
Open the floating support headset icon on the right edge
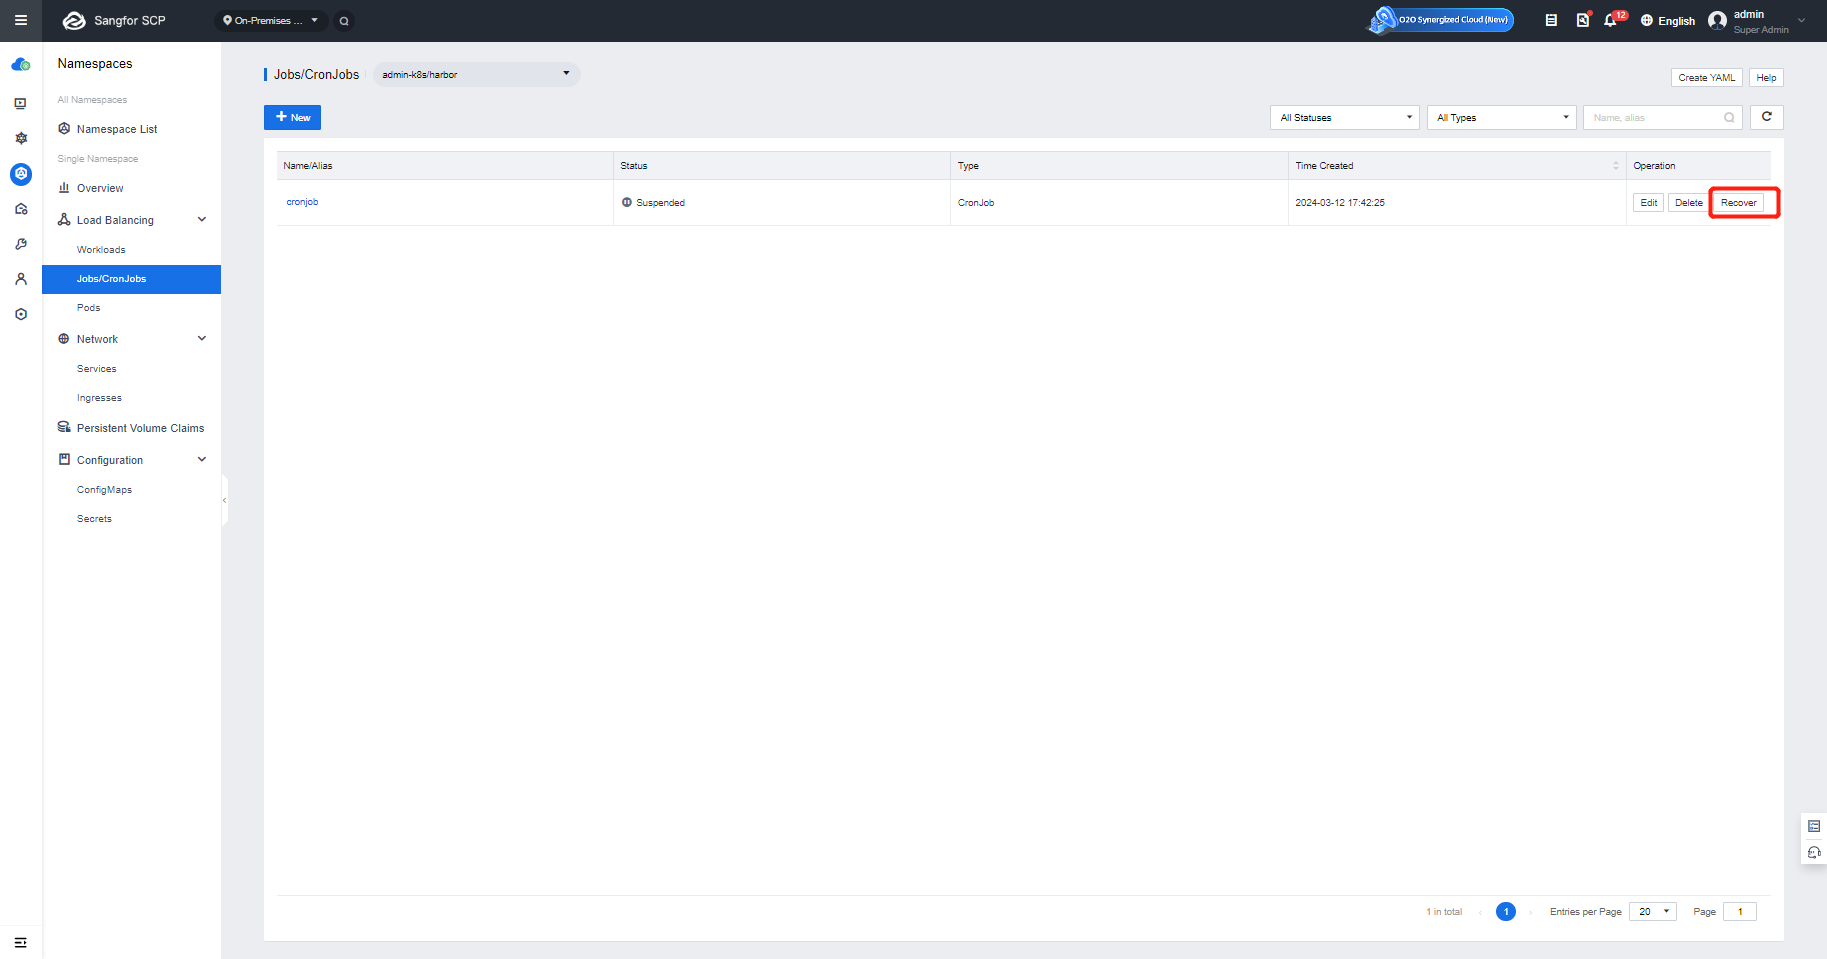click(1814, 853)
